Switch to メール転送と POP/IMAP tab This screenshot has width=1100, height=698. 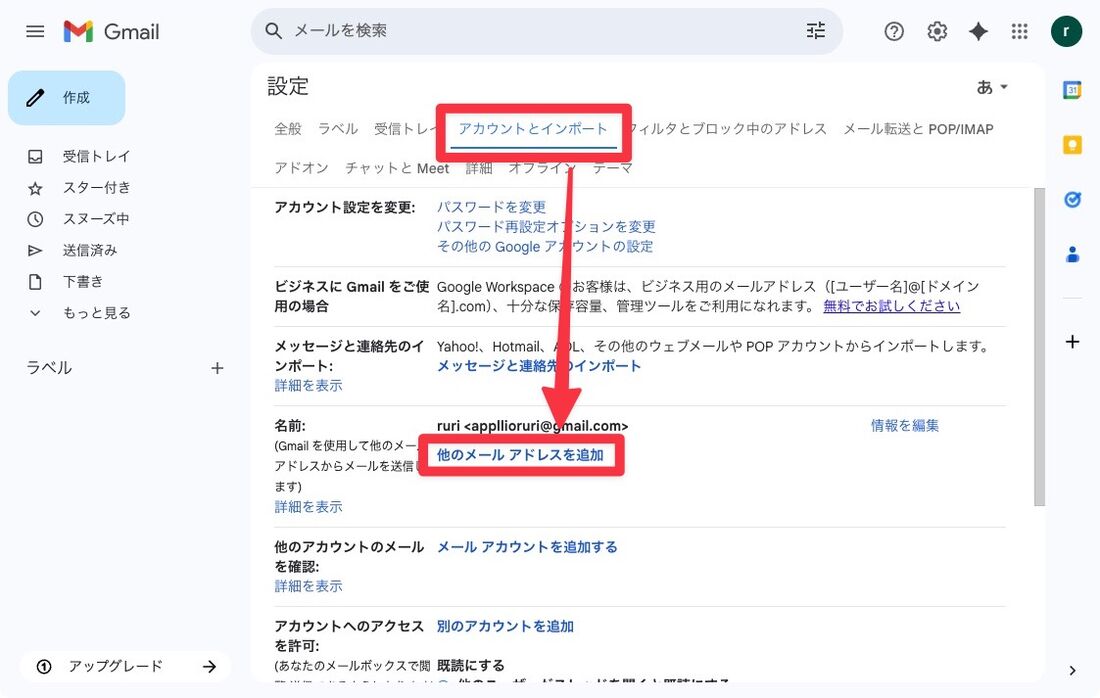tap(918, 128)
